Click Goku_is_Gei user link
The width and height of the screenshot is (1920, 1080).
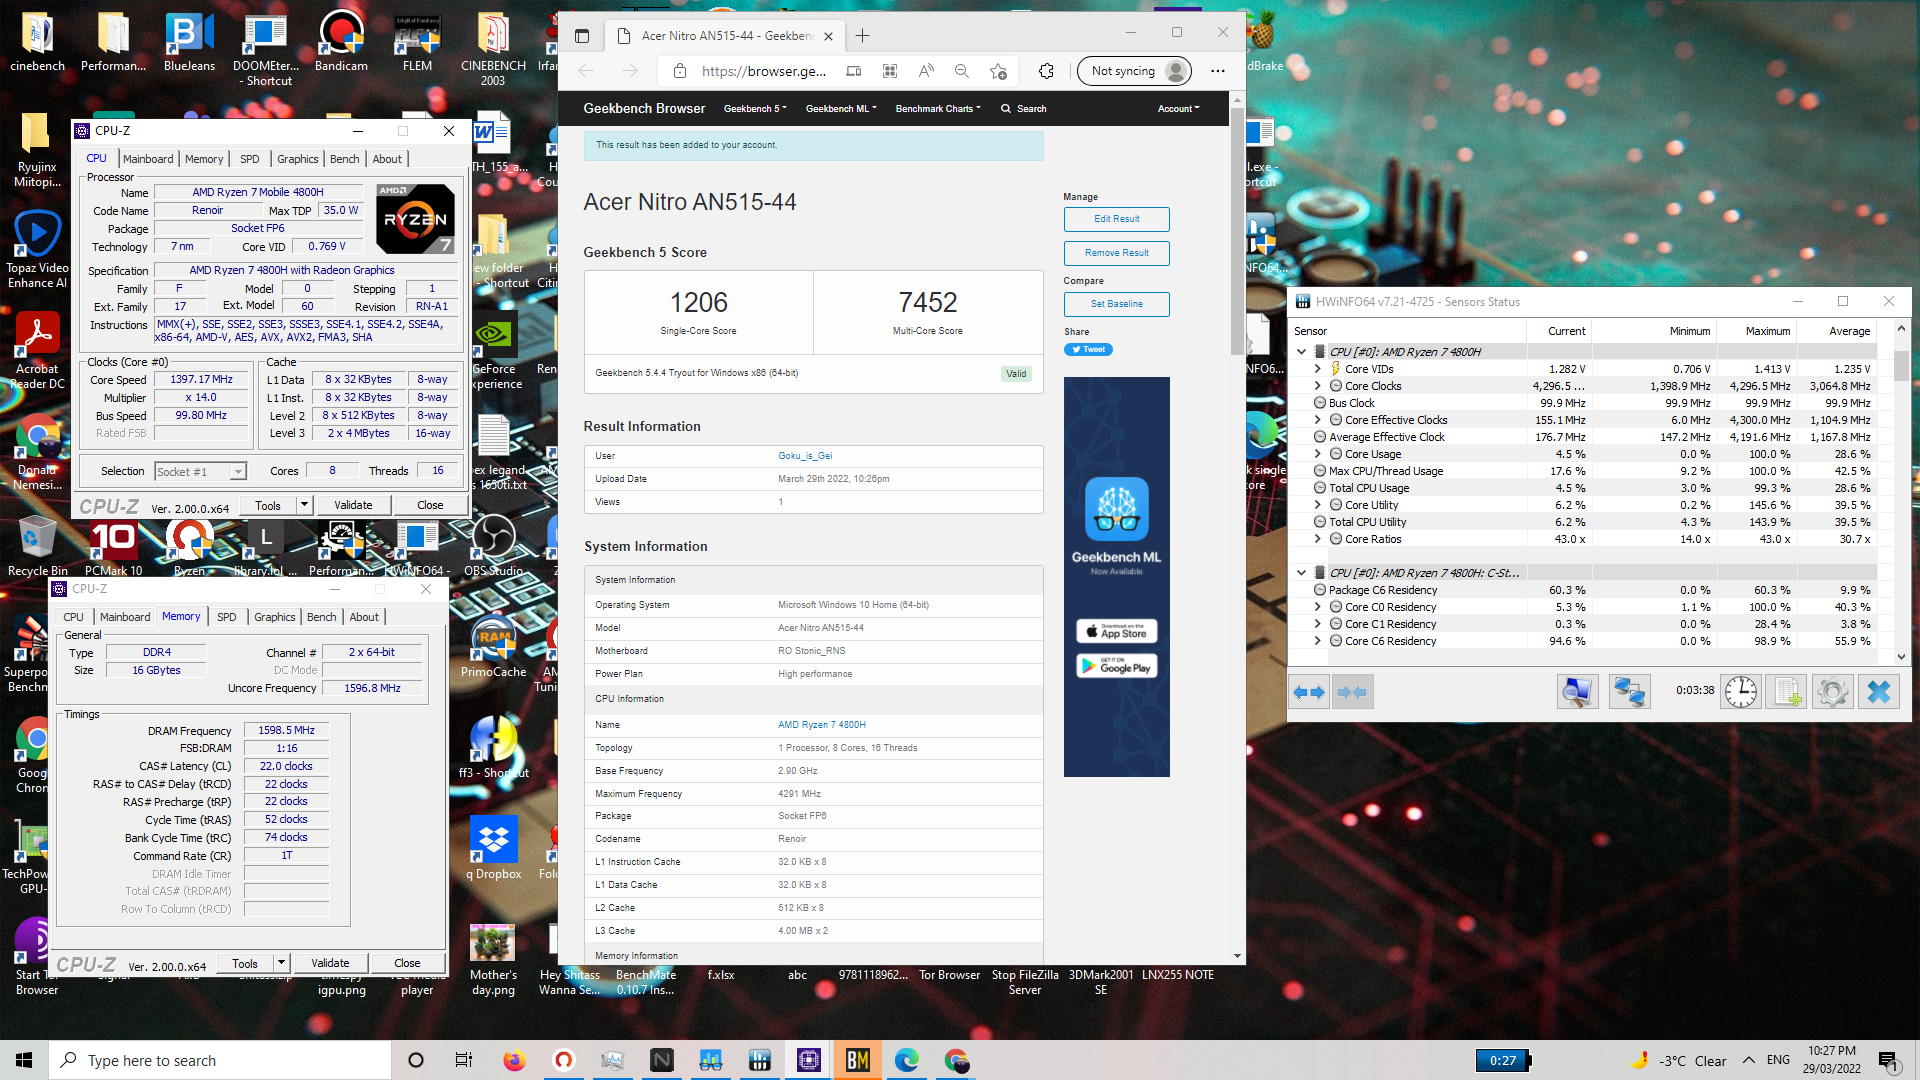tap(805, 456)
